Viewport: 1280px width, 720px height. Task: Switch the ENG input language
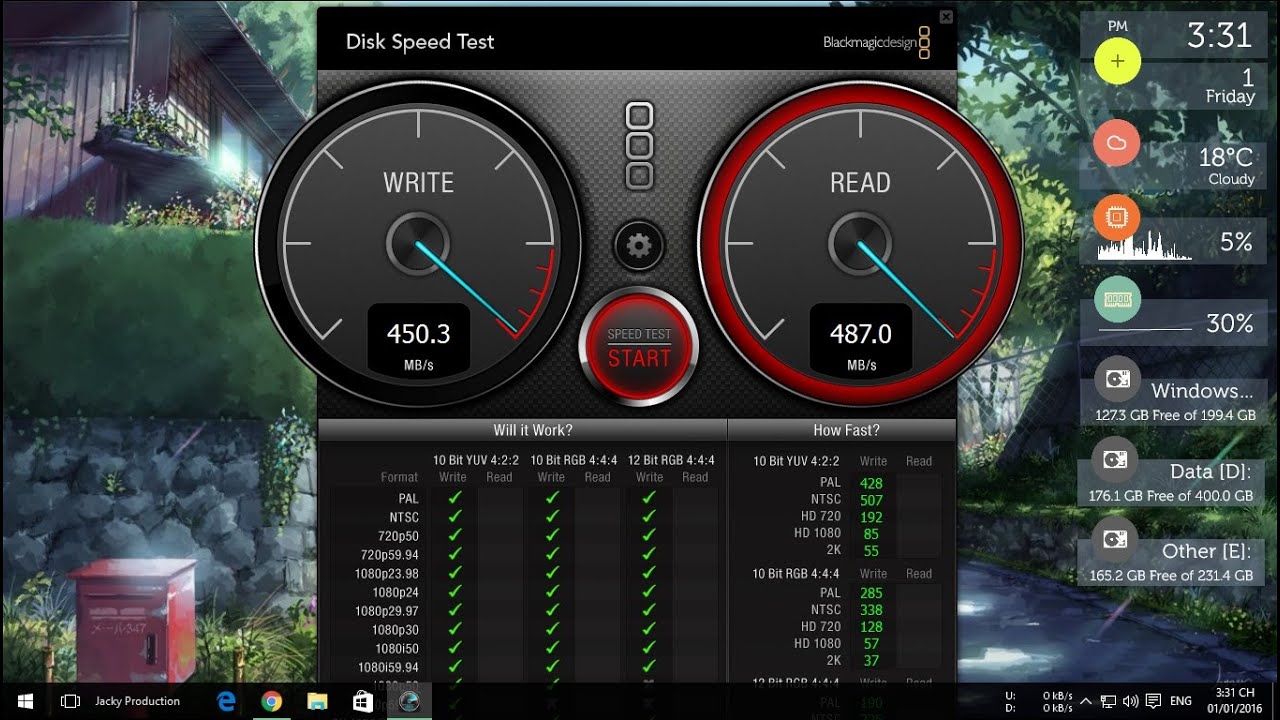pos(1181,701)
